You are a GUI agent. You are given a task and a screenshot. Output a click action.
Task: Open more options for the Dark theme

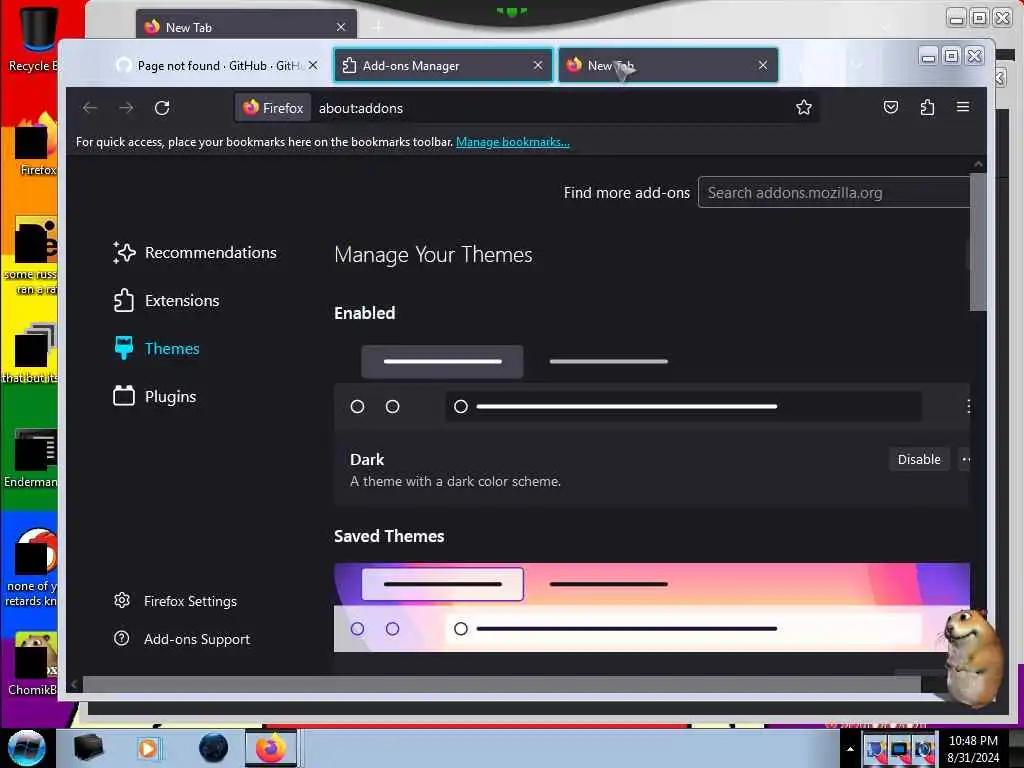point(965,460)
